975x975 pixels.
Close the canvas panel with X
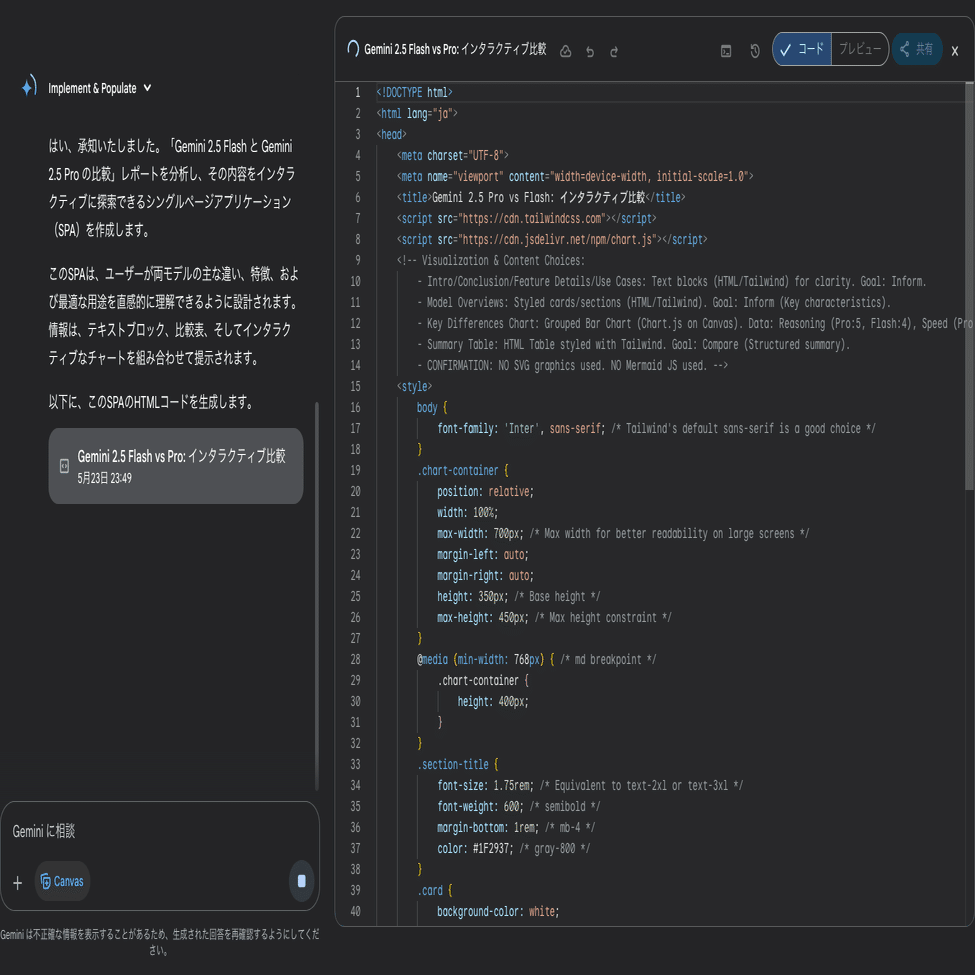[x=955, y=51]
